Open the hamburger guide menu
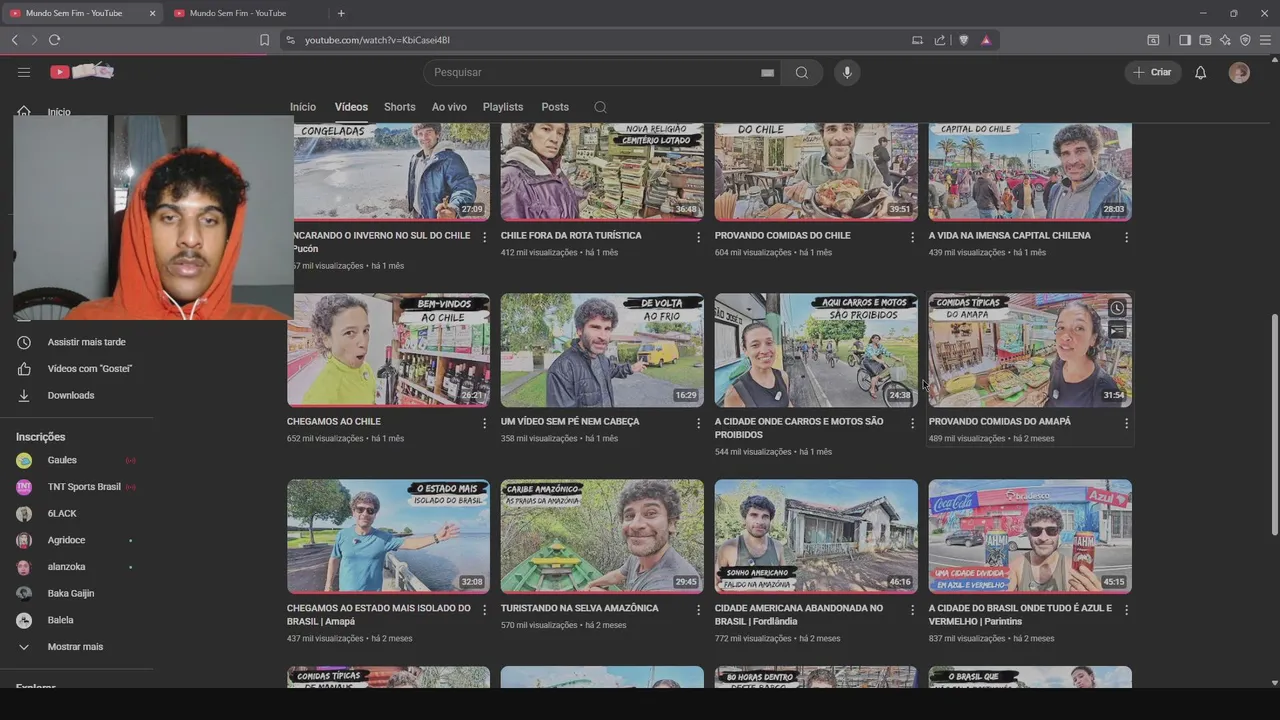 (24, 72)
